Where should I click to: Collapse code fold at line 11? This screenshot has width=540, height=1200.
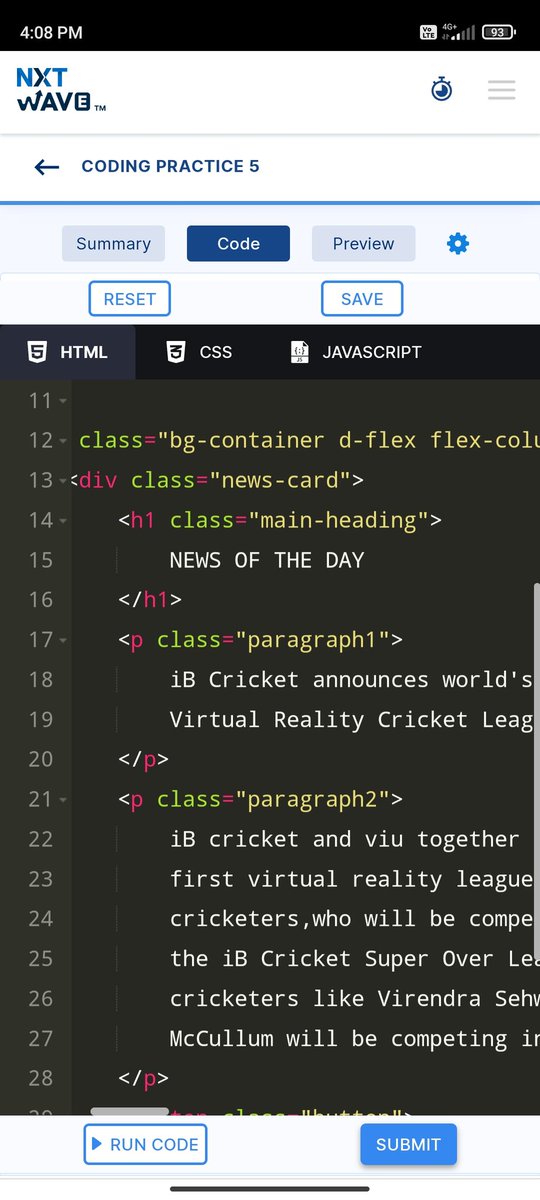point(63,401)
